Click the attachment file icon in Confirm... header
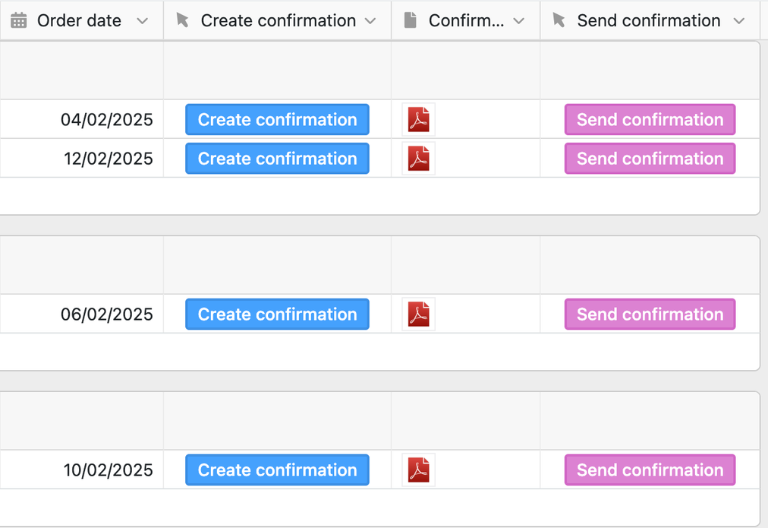This screenshot has height=528, width=768. 410,20
